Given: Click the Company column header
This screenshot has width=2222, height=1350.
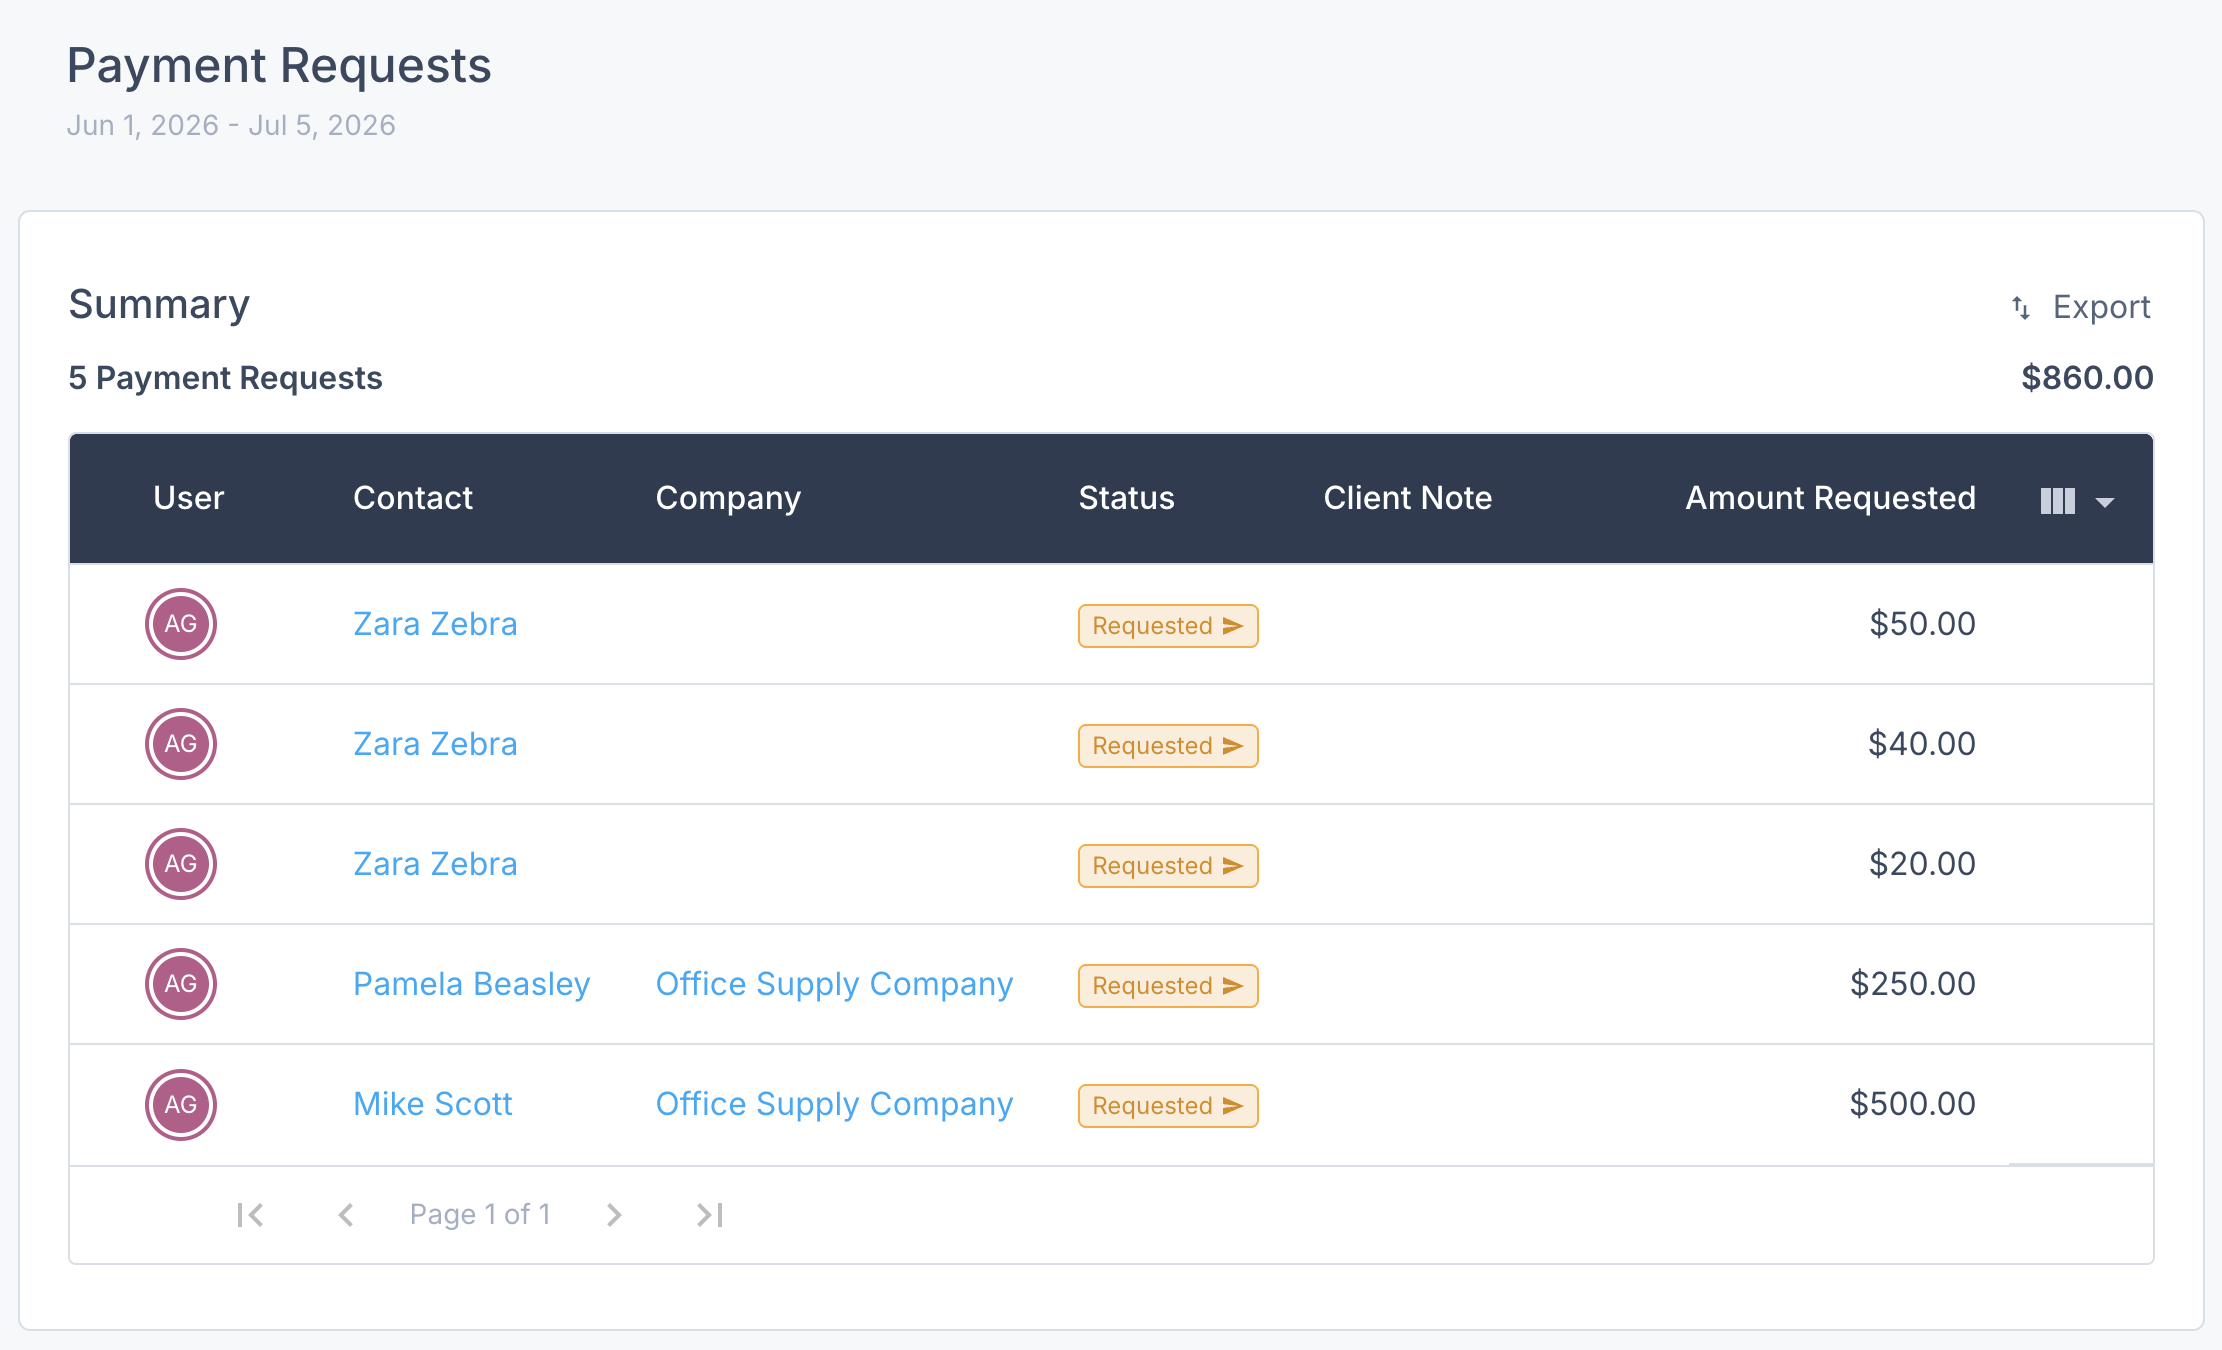Looking at the screenshot, I should 728,498.
